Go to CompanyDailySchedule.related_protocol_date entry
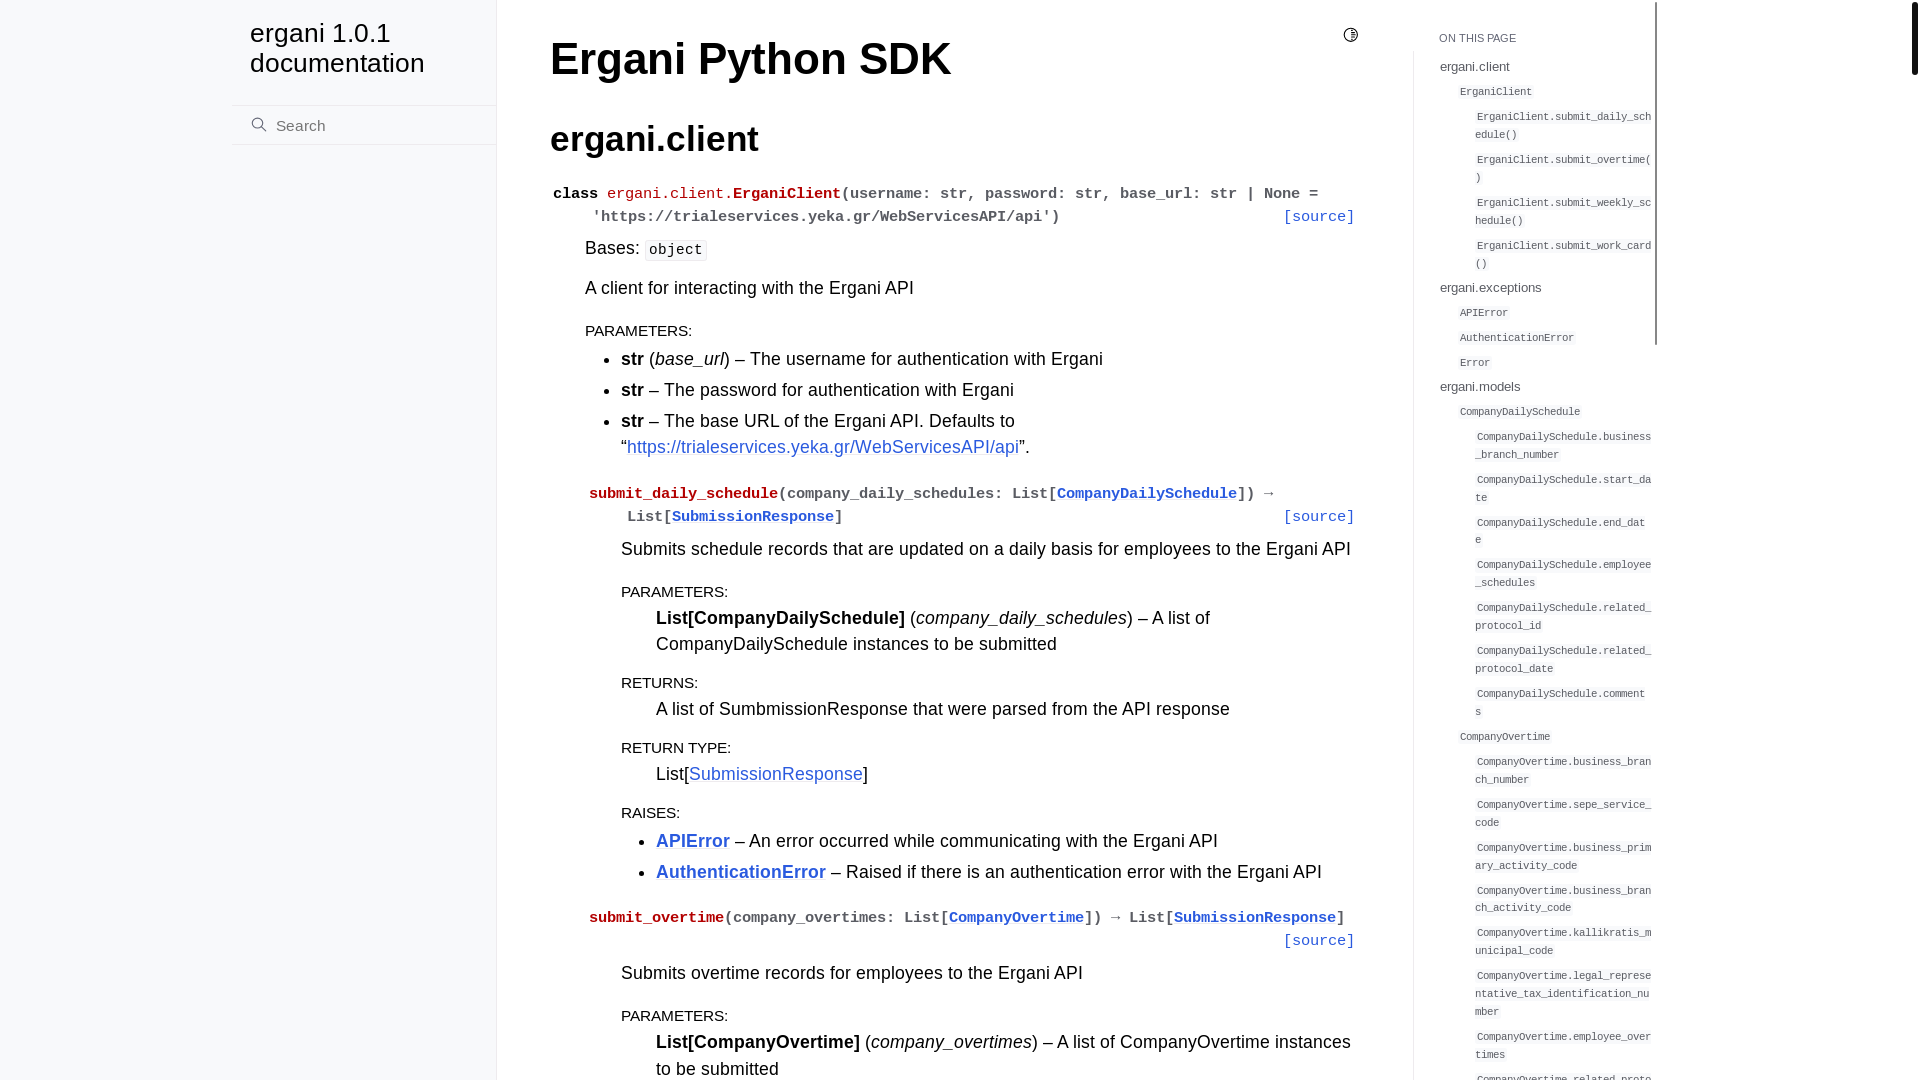The height and width of the screenshot is (1080, 1920). 1563,660
